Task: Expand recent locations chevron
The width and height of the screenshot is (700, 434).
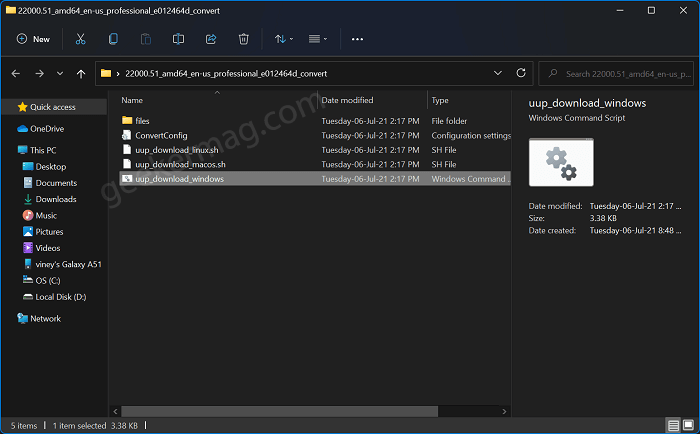Action: [60, 74]
